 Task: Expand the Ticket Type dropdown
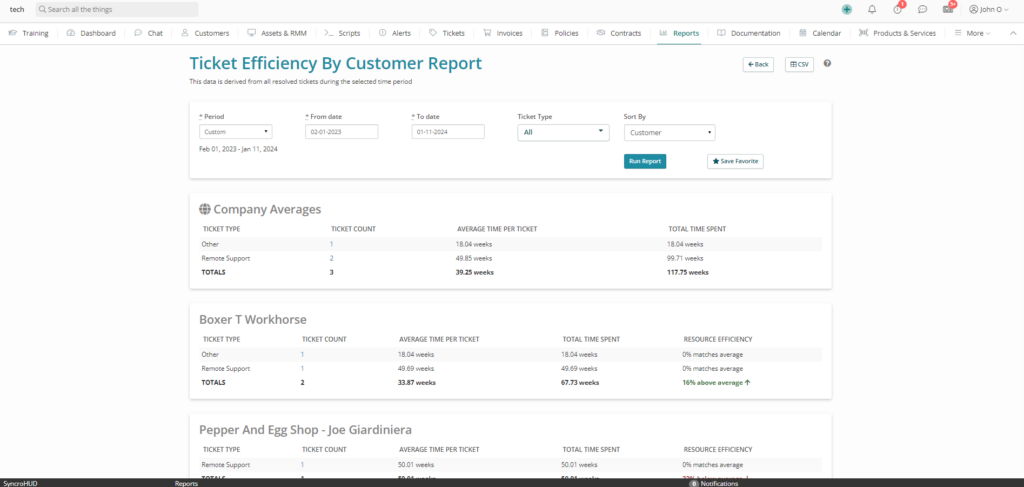563,132
